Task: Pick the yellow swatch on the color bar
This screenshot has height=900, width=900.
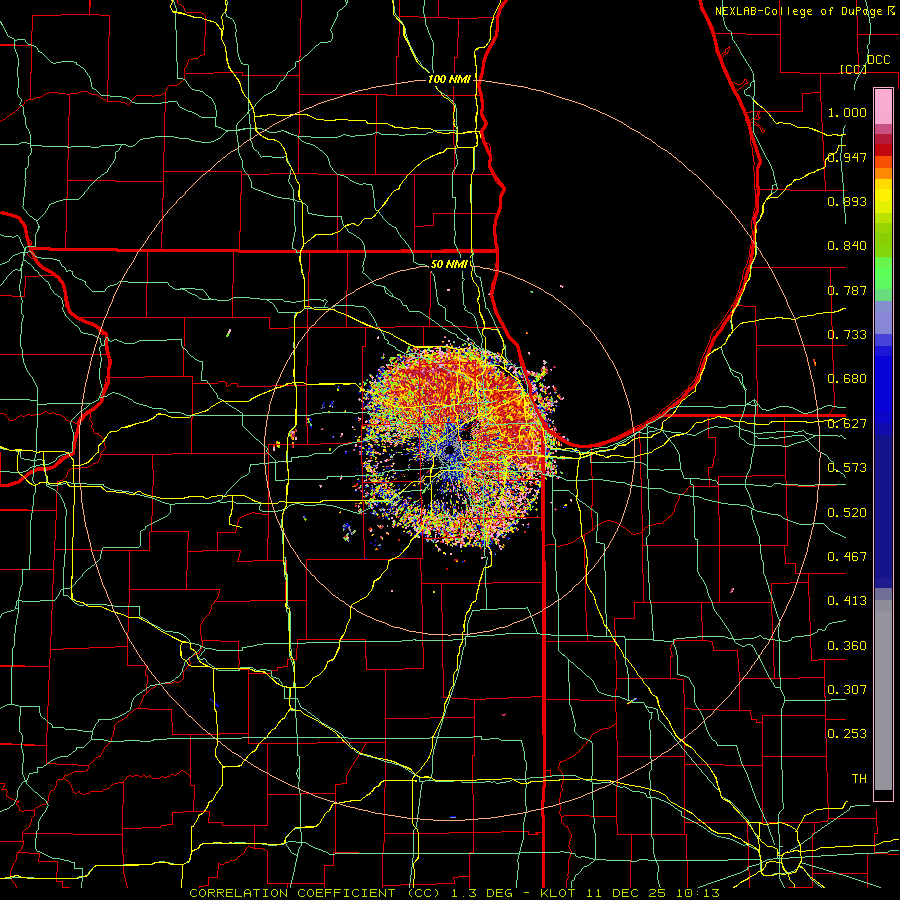Action: click(x=883, y=197)
